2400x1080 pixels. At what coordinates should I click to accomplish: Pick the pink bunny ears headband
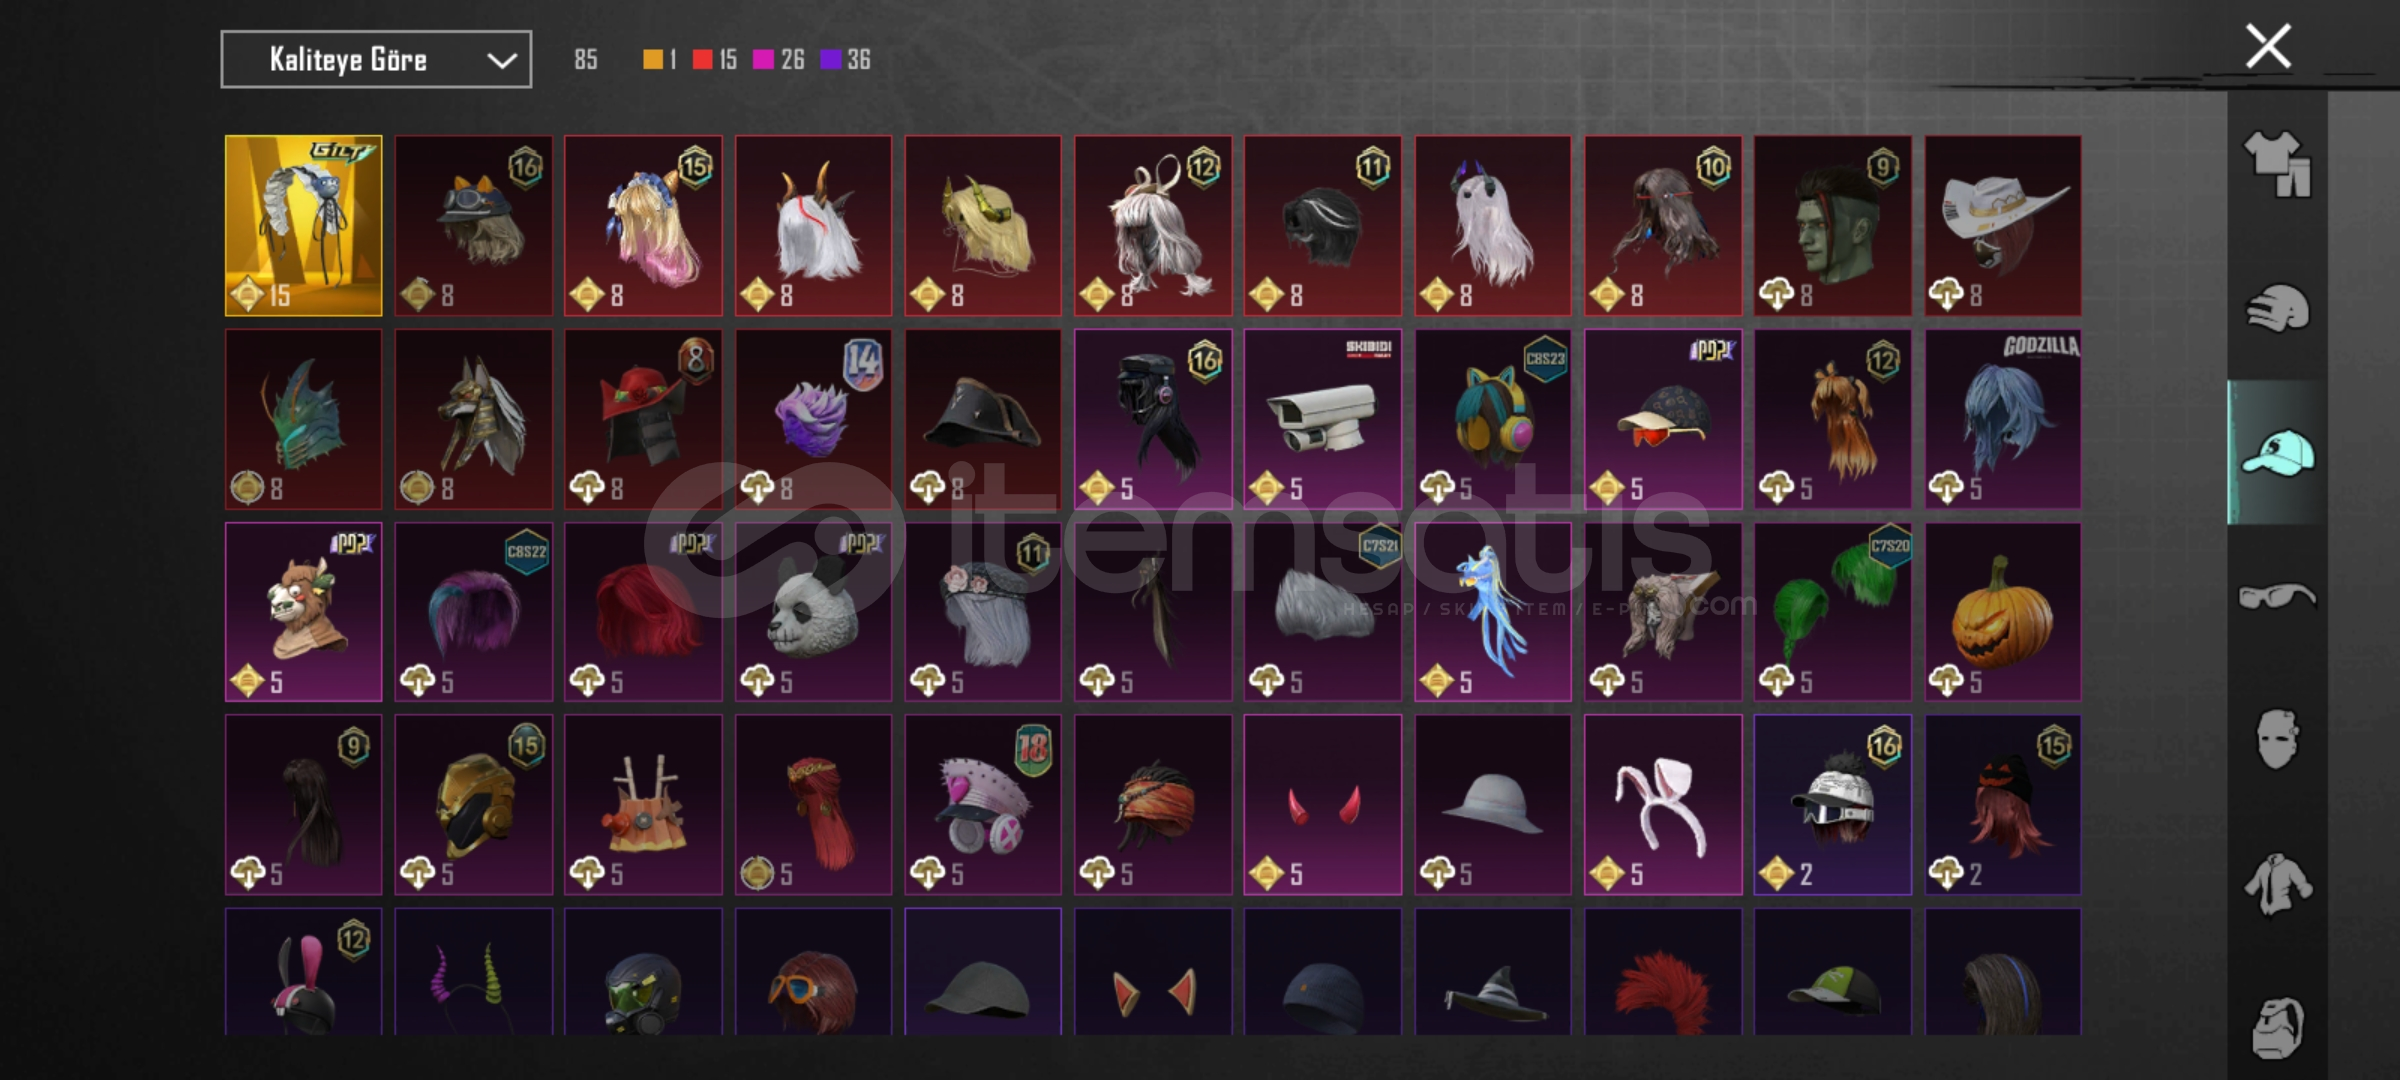click(x=1663, y=804)
